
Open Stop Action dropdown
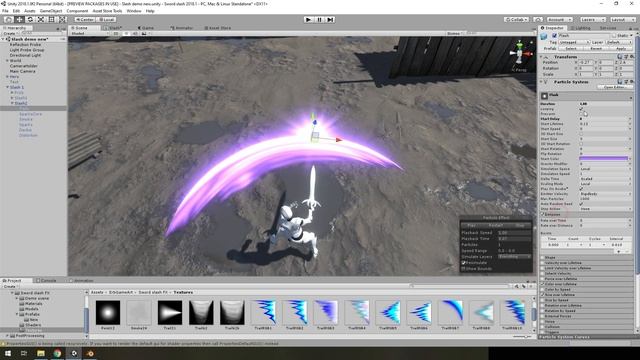[605, 209]
